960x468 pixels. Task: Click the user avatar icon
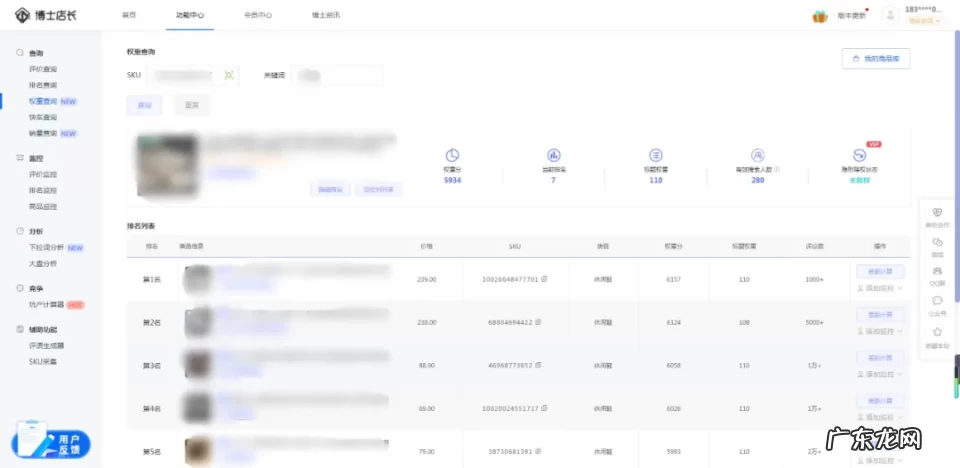click(889, 15)
